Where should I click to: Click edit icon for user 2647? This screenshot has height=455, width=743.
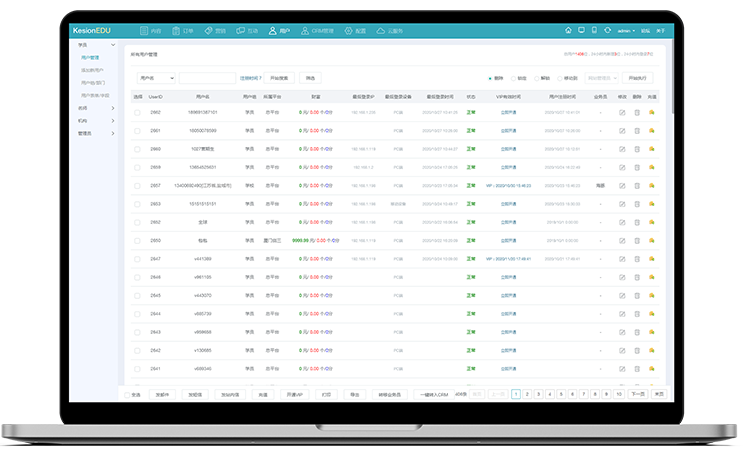621,258
